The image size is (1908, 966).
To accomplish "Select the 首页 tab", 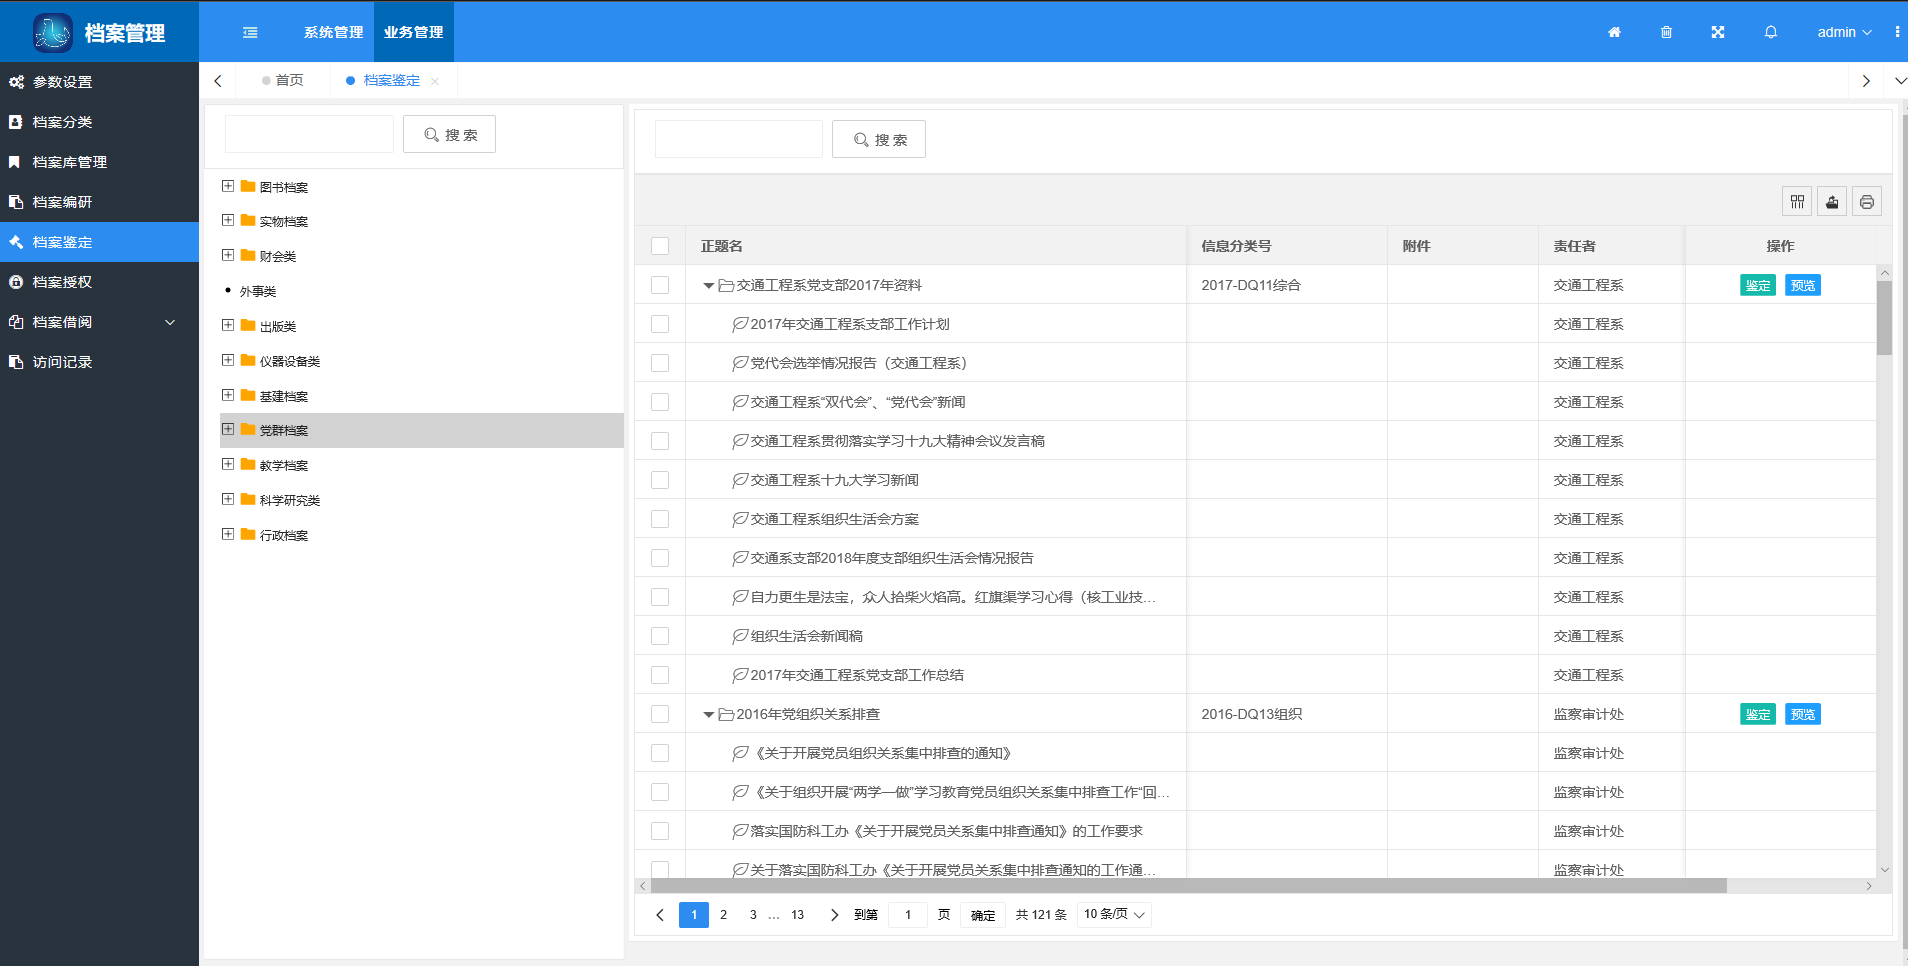I will [x=288, y=80].
